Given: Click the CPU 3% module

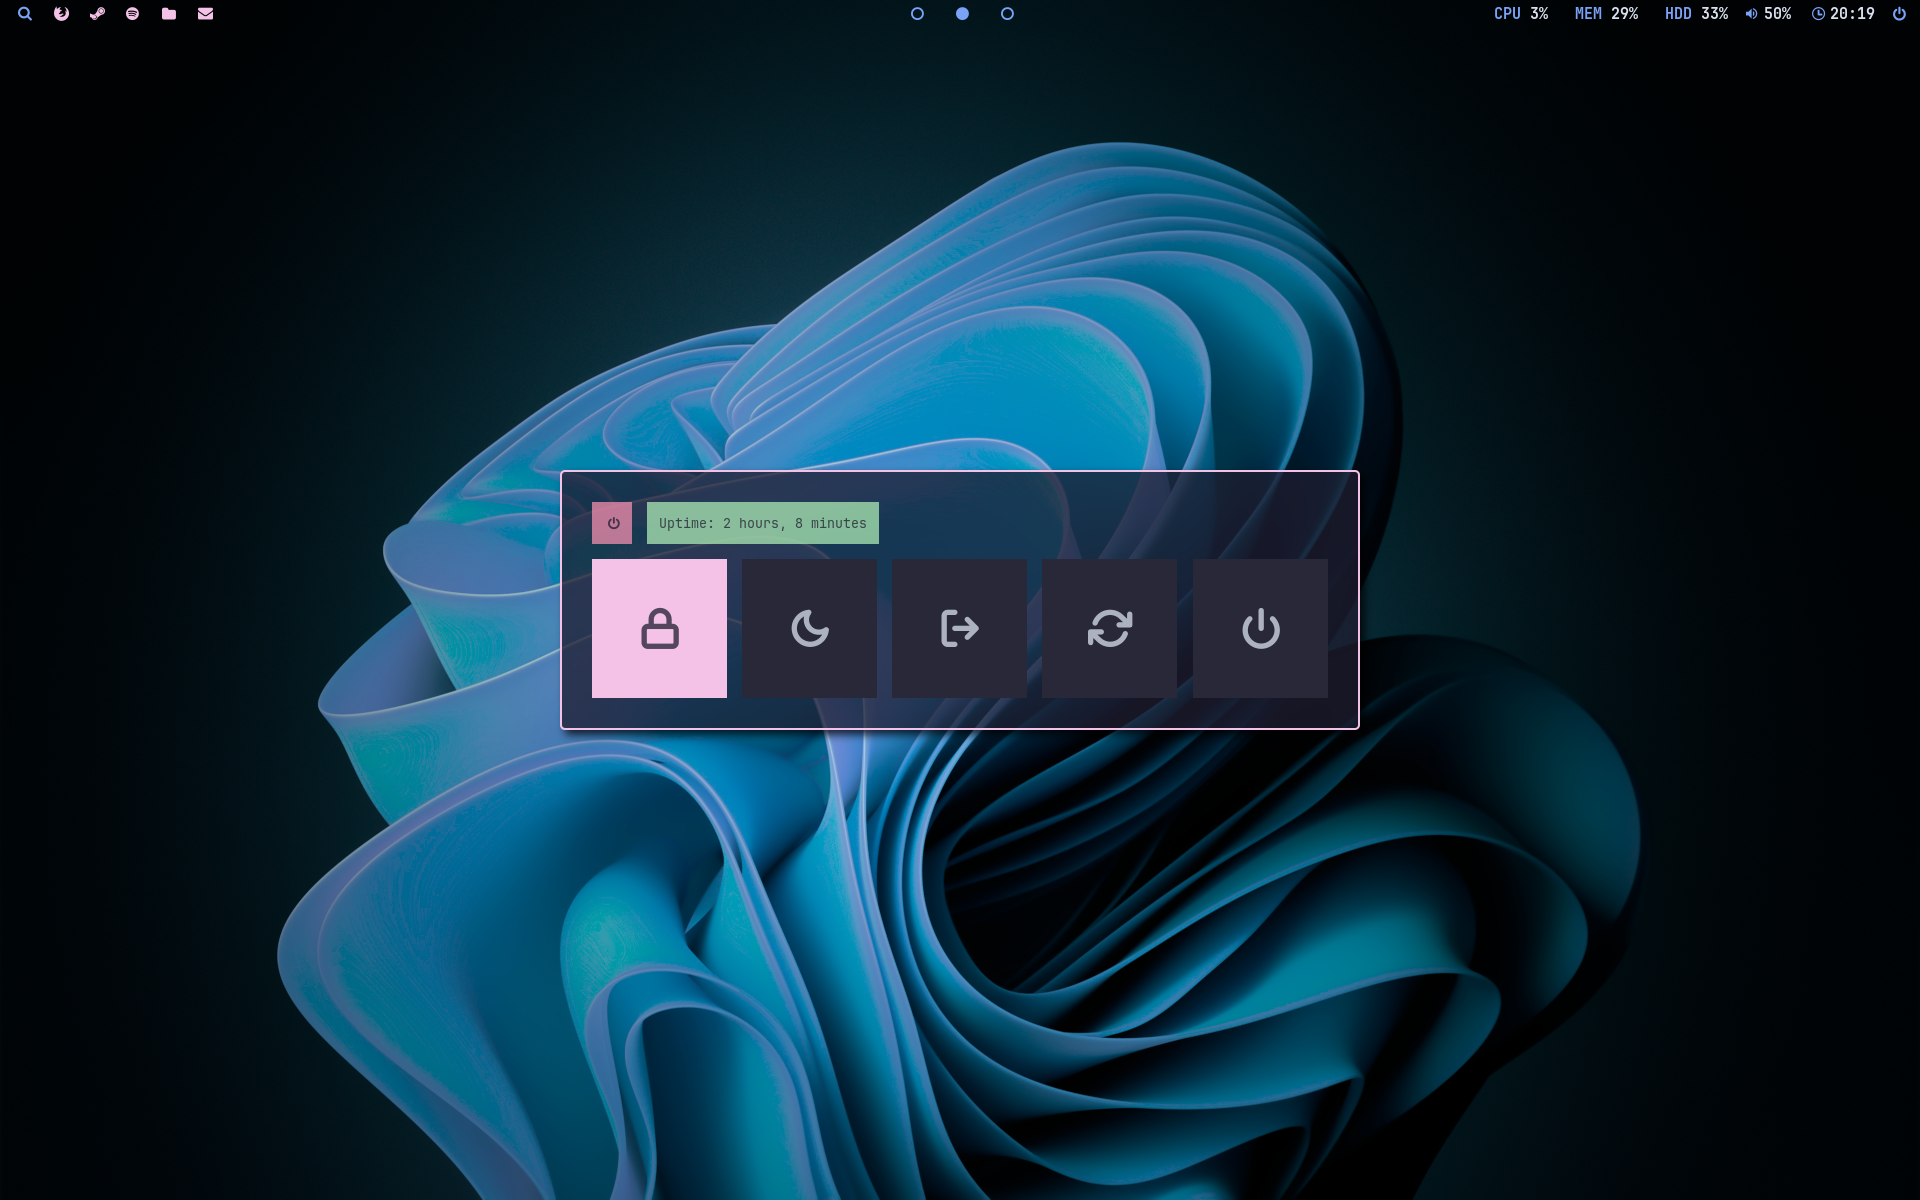Looking at the screenshot, I should point(1520,14).
